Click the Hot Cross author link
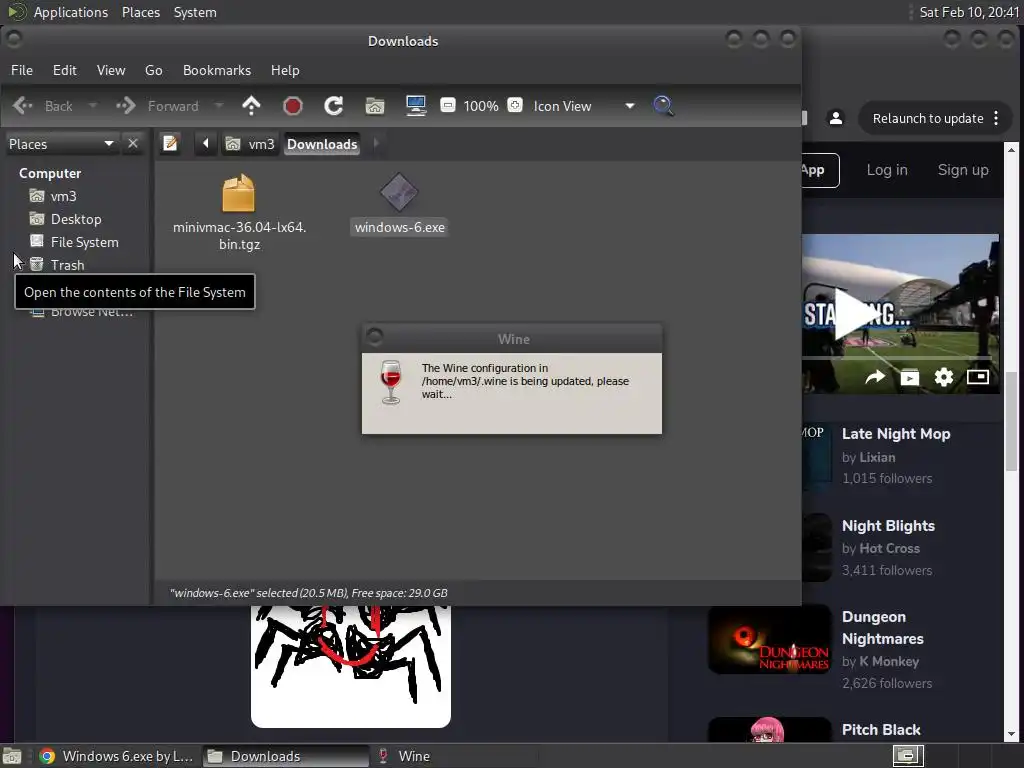This screenshot has width=1024, height=768. click(x=889, y=549)
